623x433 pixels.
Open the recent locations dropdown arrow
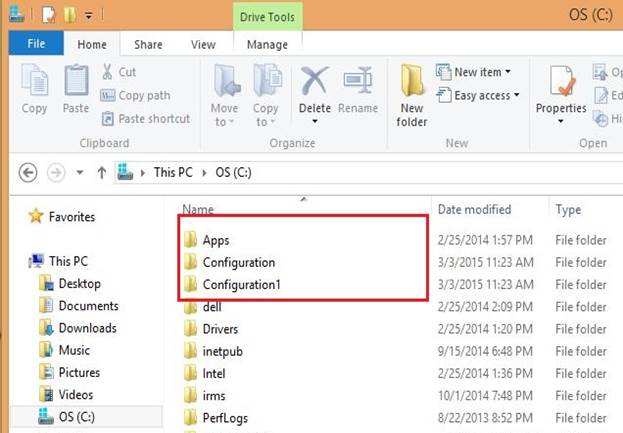80,173
